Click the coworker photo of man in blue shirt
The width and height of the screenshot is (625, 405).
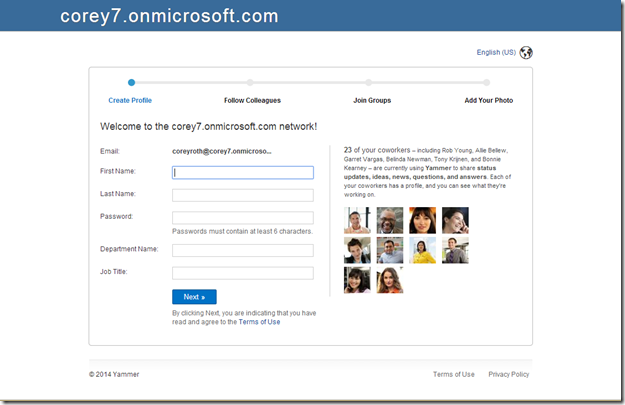(x=390, y=250)
